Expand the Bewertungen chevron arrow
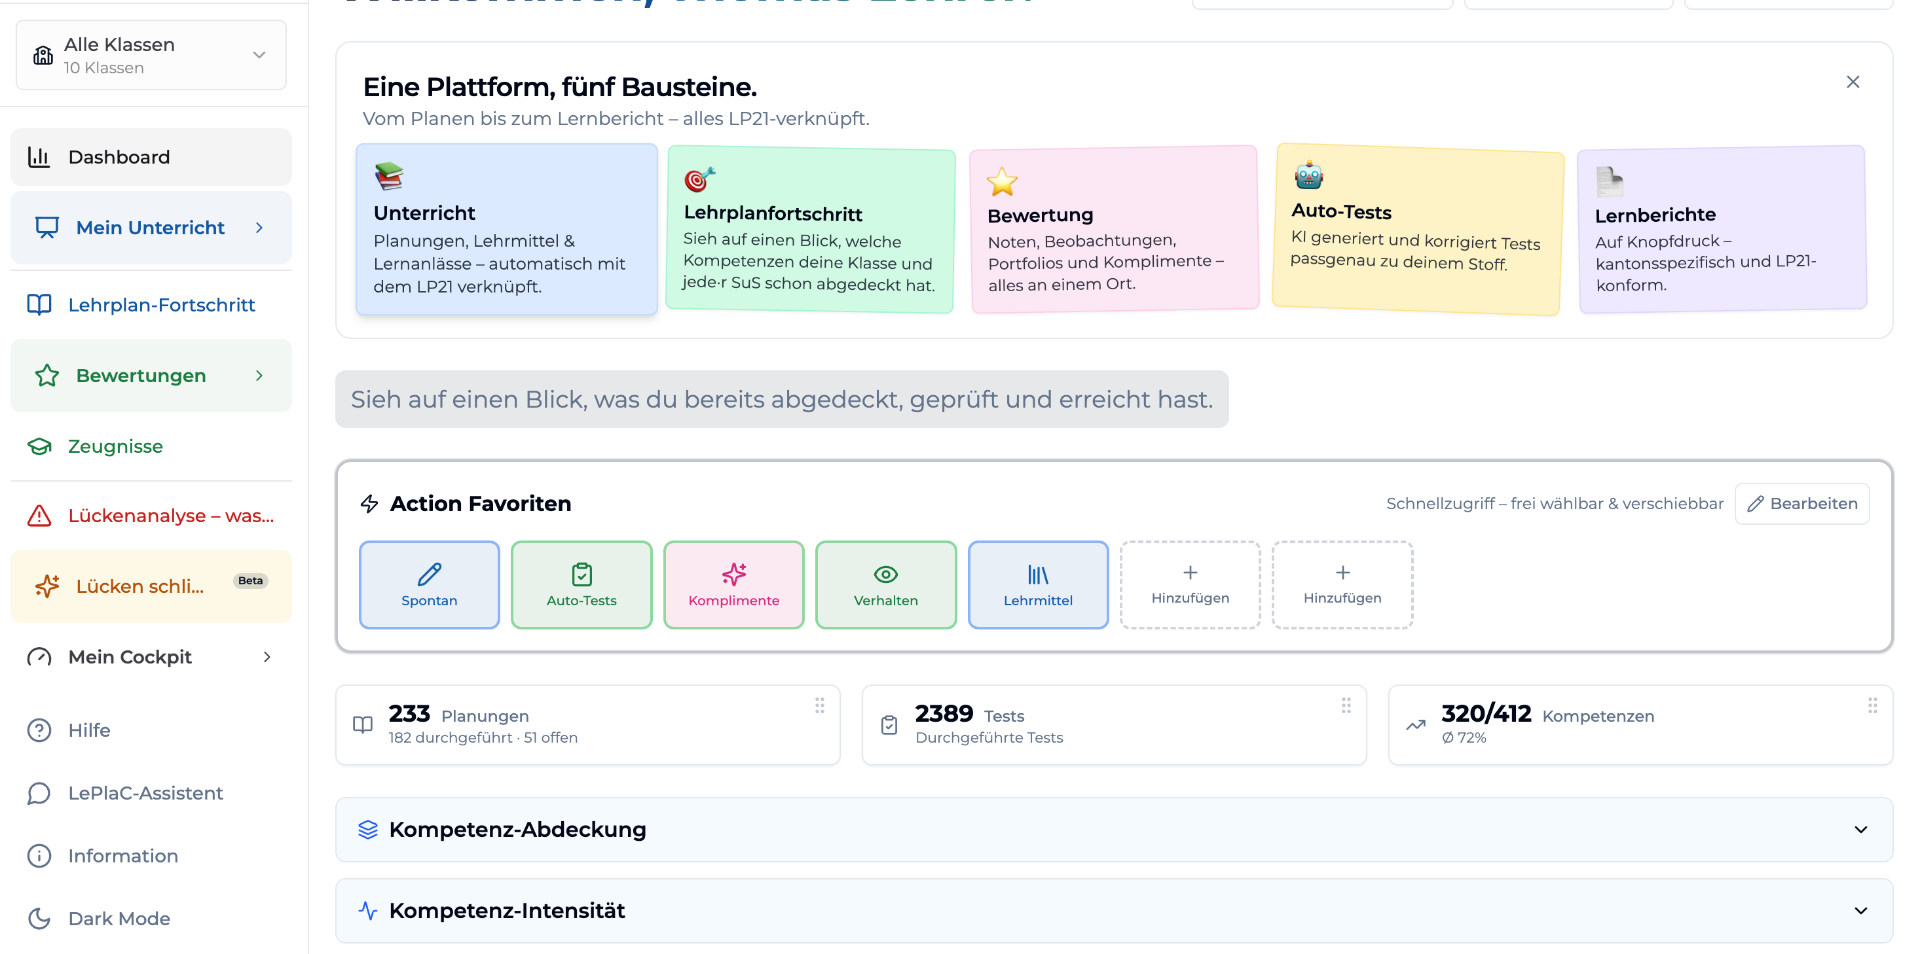Image resolution: width=1920 pixels, height=954 pixels. [x=259, y=376]
